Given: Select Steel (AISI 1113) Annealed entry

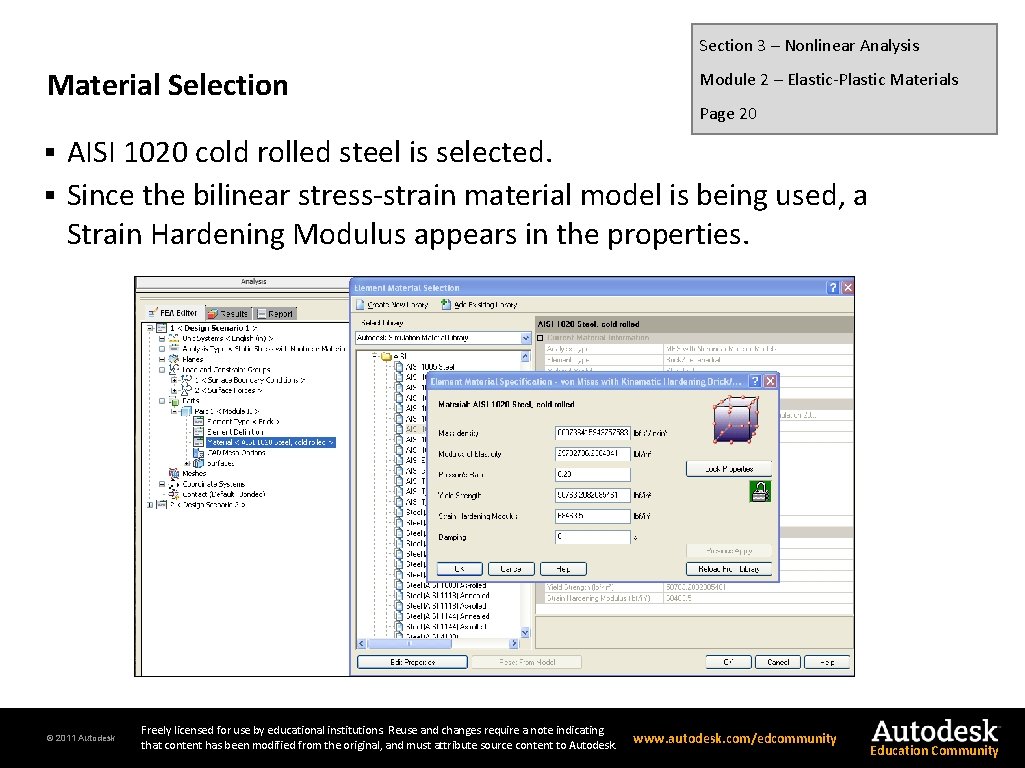Looking at the screenshot, I should coord(448,595).
